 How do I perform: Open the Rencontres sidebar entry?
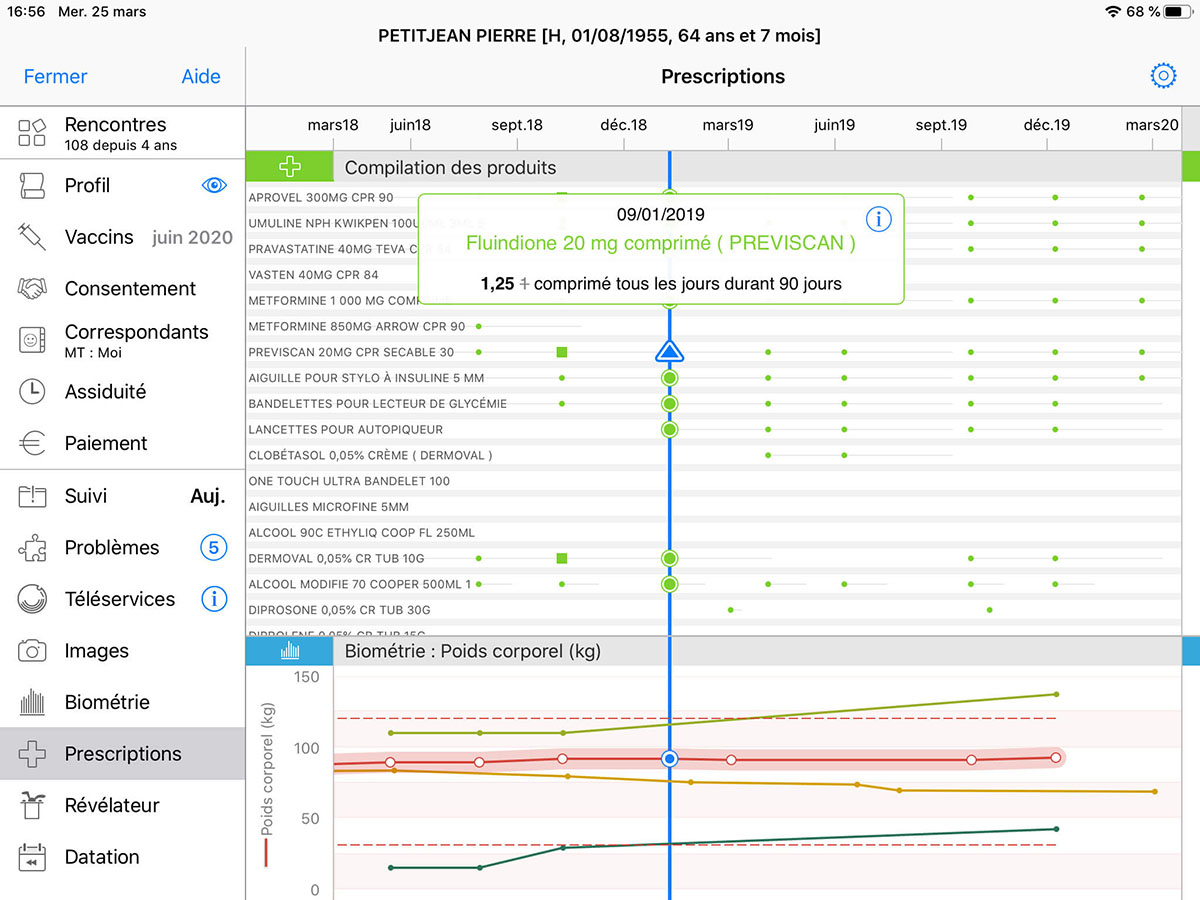click(115, 133)
